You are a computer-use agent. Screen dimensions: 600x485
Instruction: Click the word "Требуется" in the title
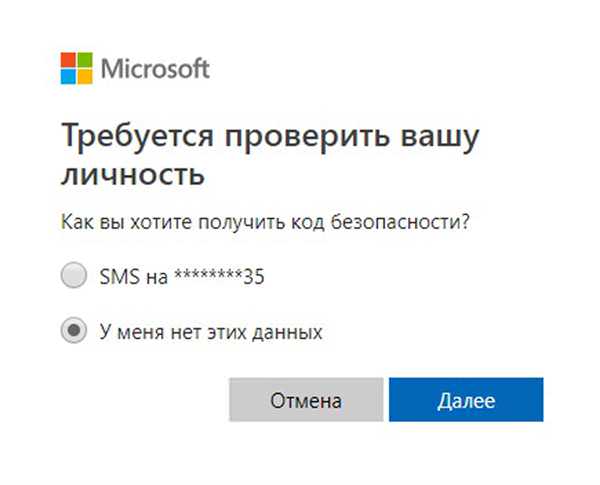pyautogui.click(x=137, y=137)
